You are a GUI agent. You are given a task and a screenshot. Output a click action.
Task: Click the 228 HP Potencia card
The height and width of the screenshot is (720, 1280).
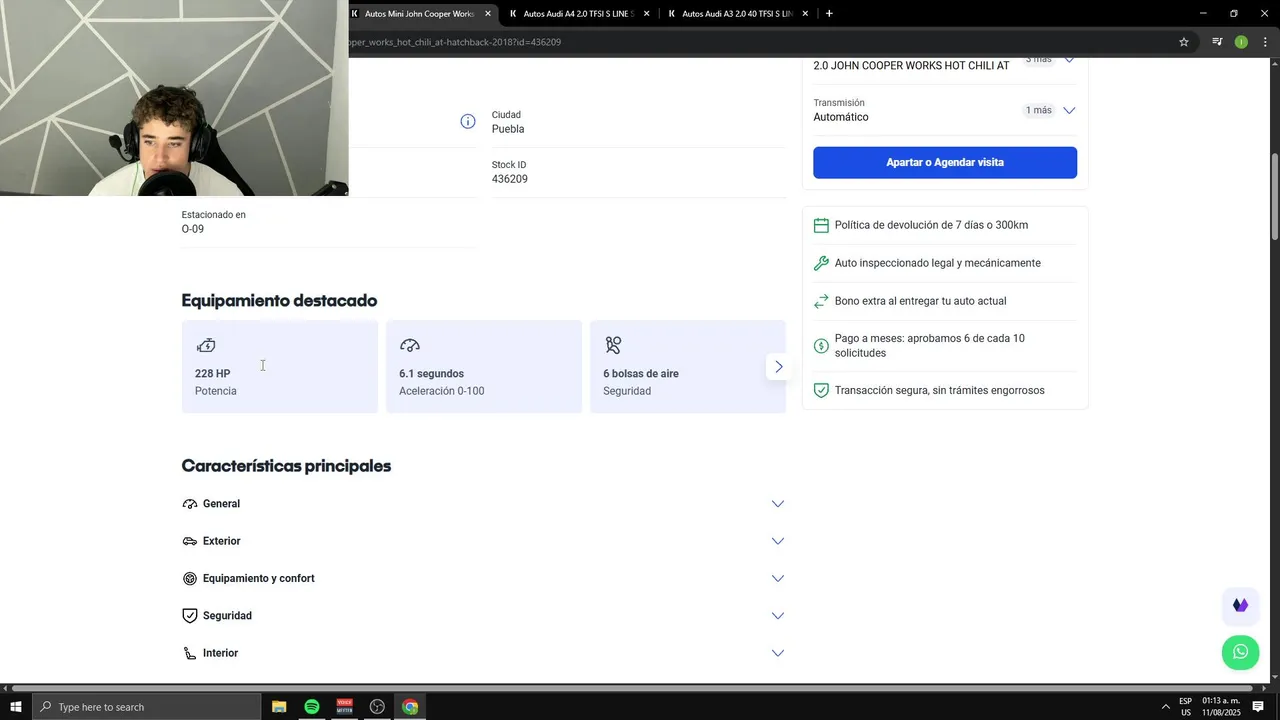coord(280,367)
